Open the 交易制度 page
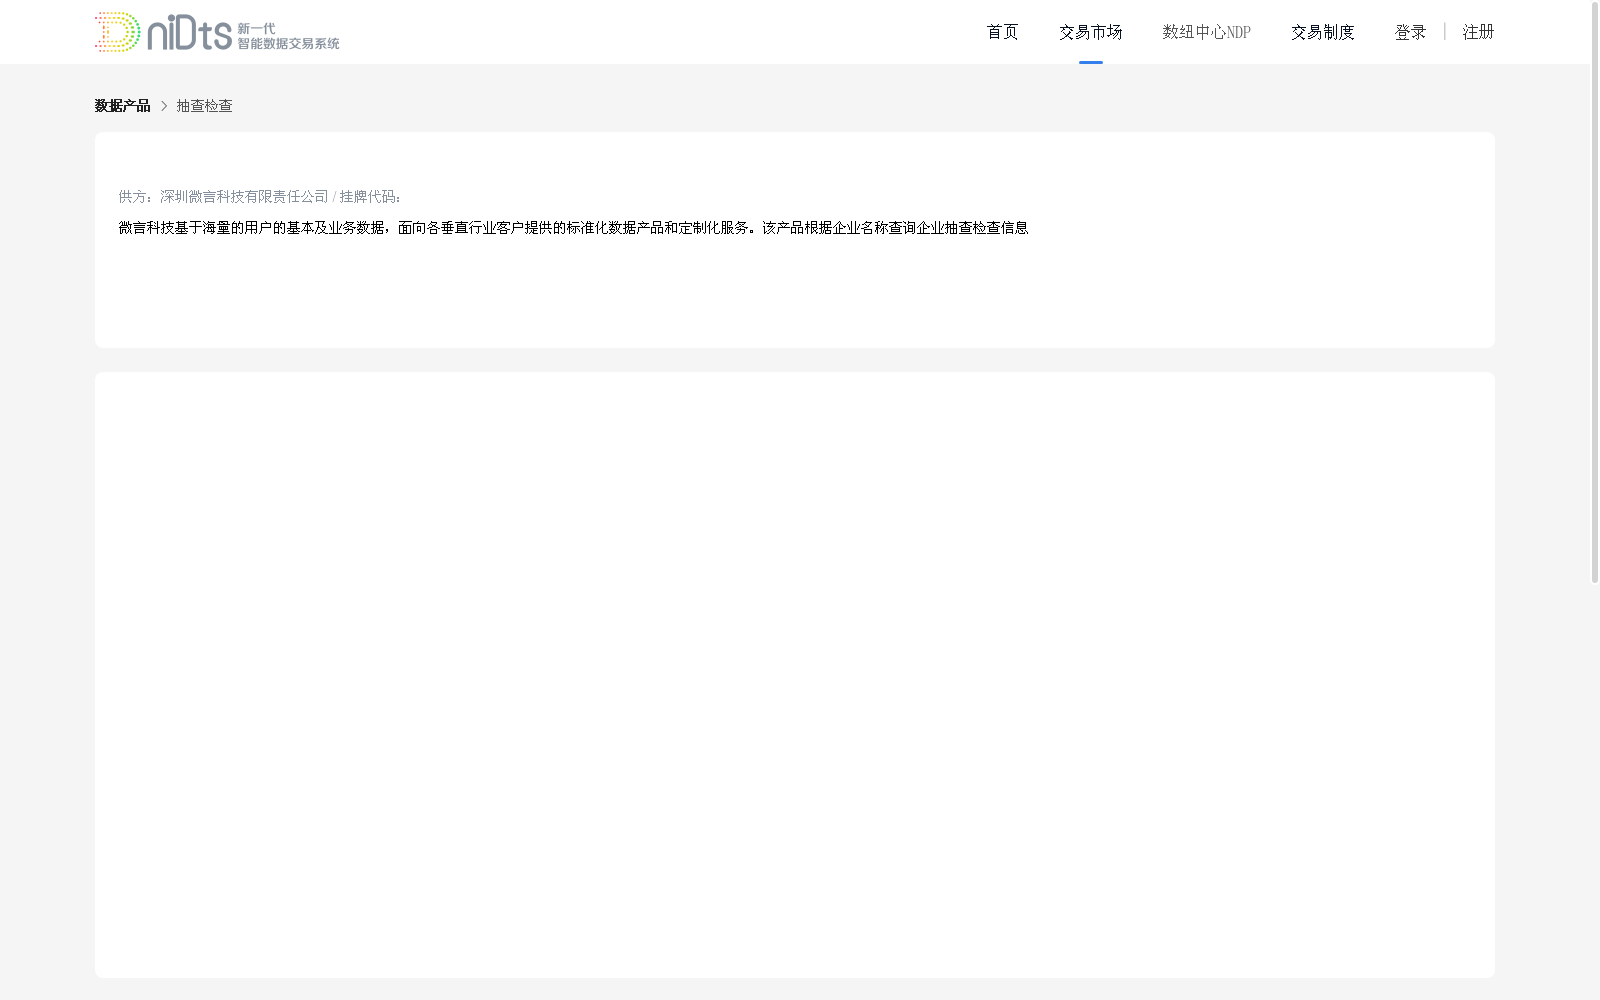 click(1322, 32)
